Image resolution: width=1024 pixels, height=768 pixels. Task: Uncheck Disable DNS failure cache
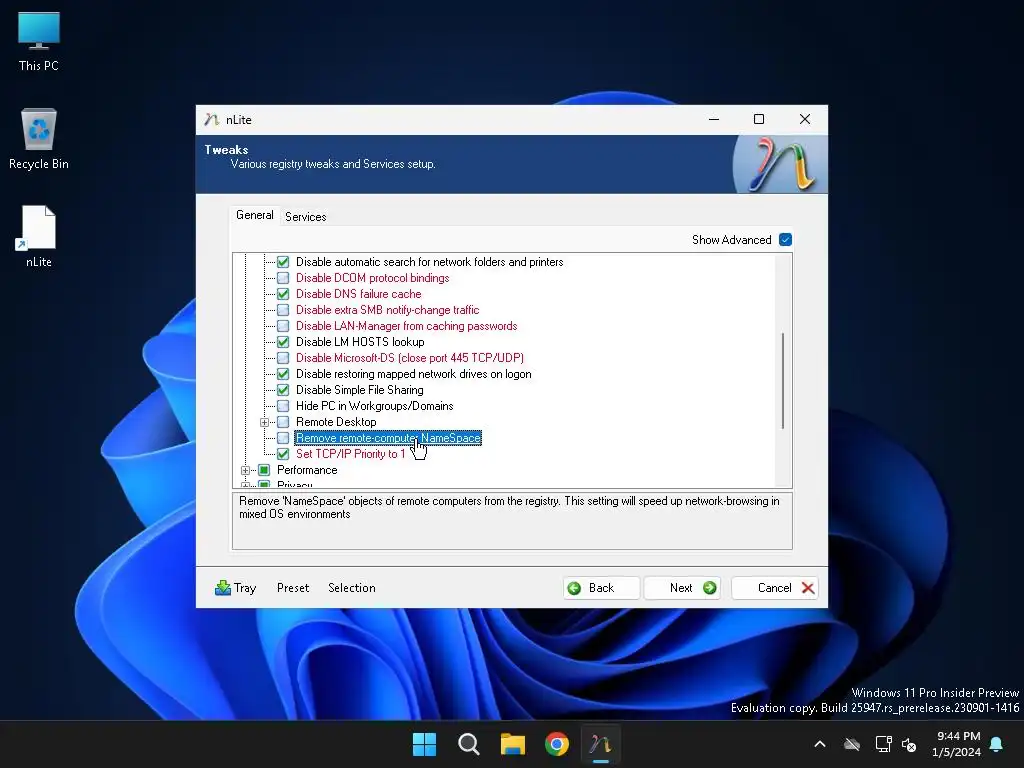pos(283,294)
